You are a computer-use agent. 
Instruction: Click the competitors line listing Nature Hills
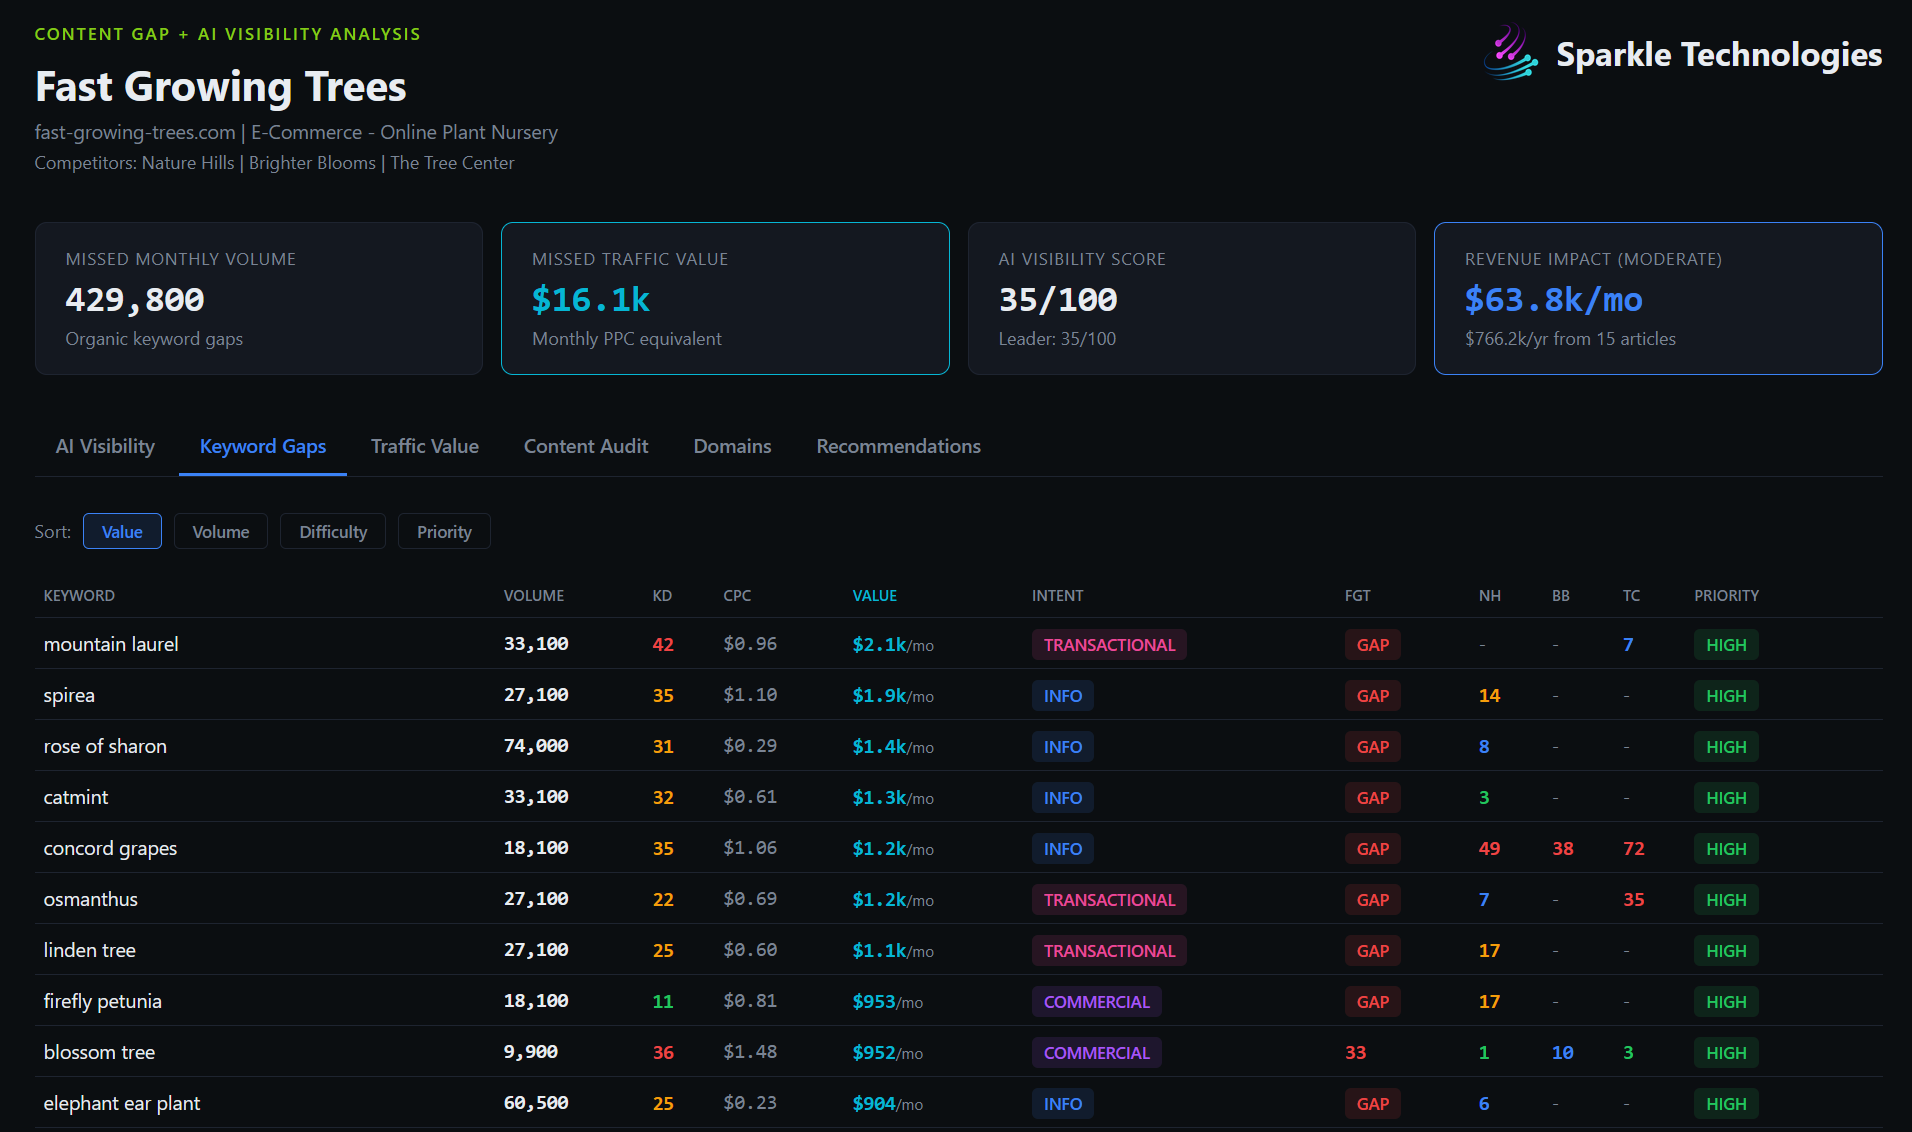(x=274, y=163)
